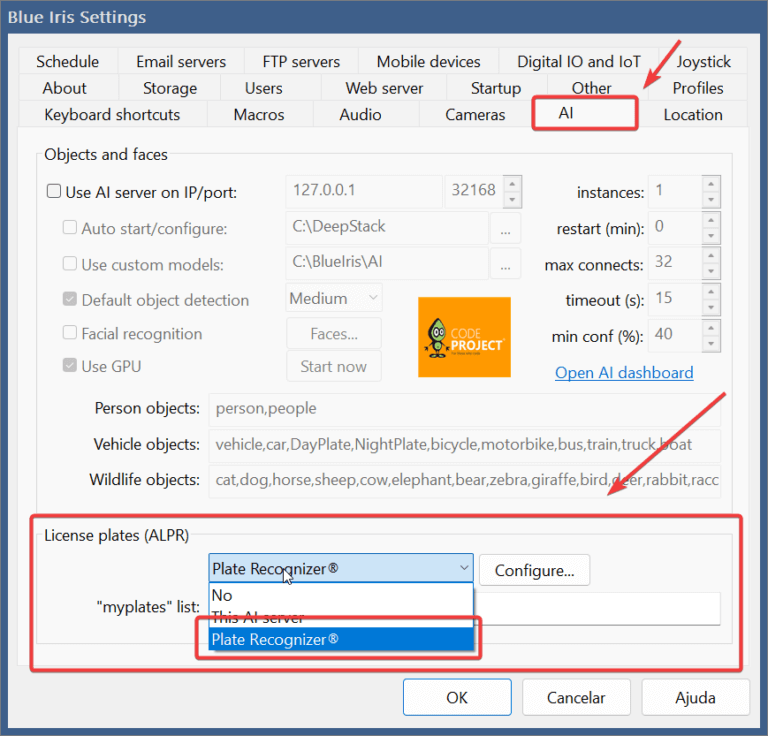This screenshot has height=736, width=768.
Task: Click the Start now button
Action: click(x=334, y=366)
